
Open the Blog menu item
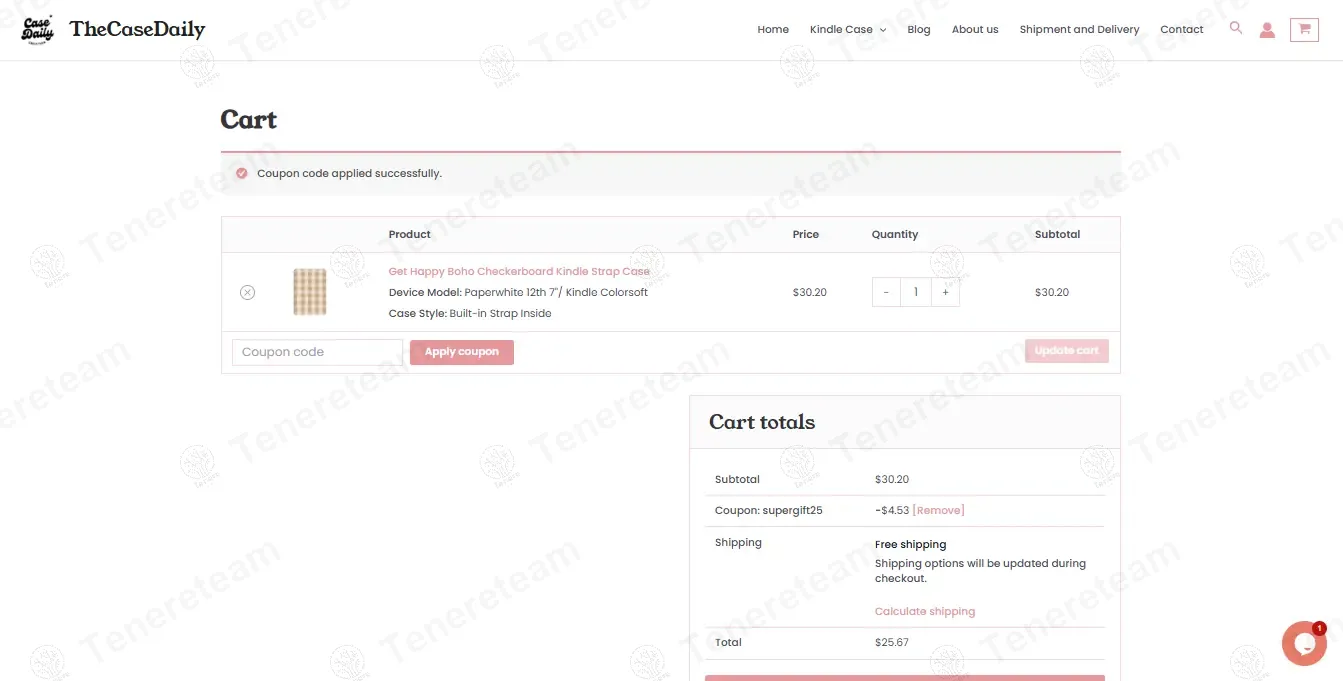918,30
